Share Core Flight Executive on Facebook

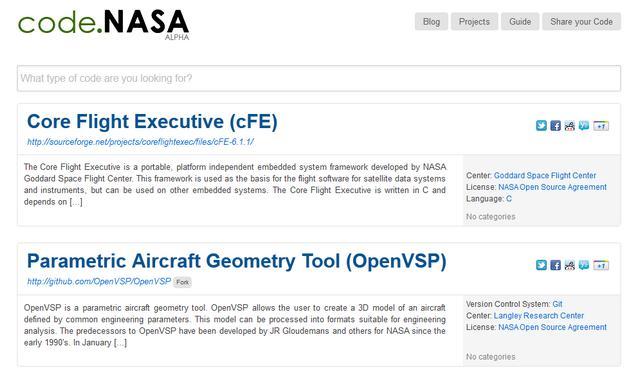pos(555,125)
